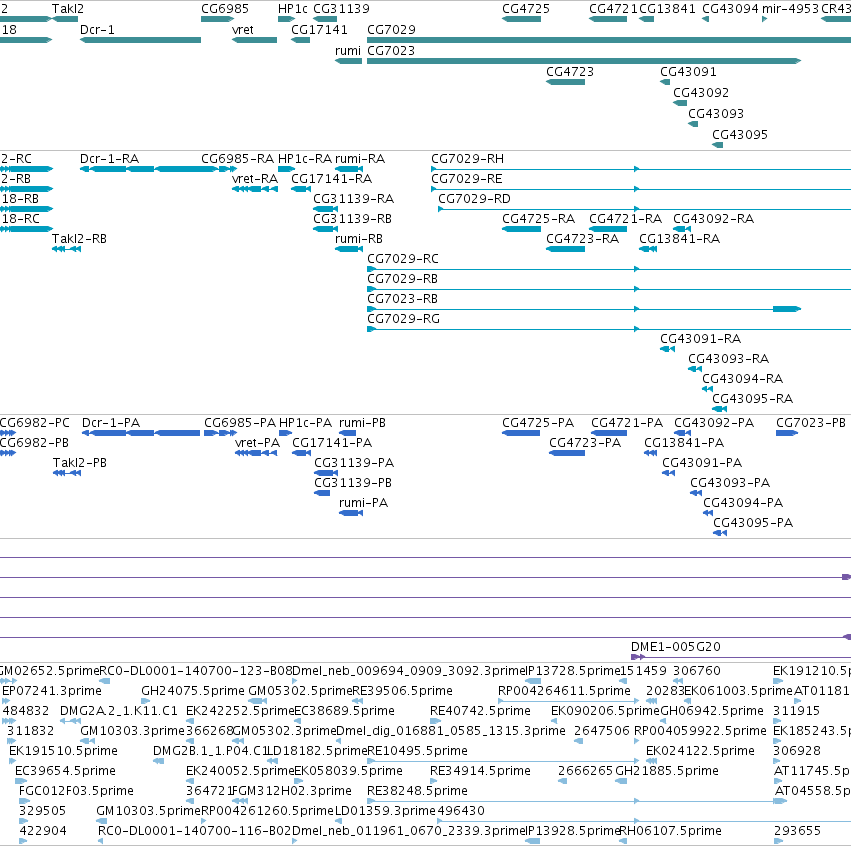This screenshot has height=846, width=851.
Task: Select the Takl2 gene label
Action: tap(68, 9)
